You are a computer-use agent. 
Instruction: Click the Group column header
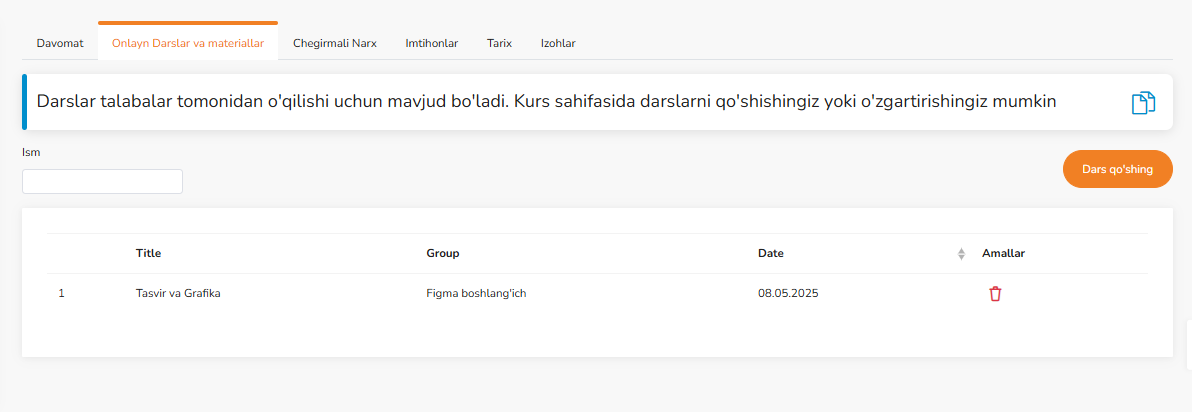(x=442, y=253)
